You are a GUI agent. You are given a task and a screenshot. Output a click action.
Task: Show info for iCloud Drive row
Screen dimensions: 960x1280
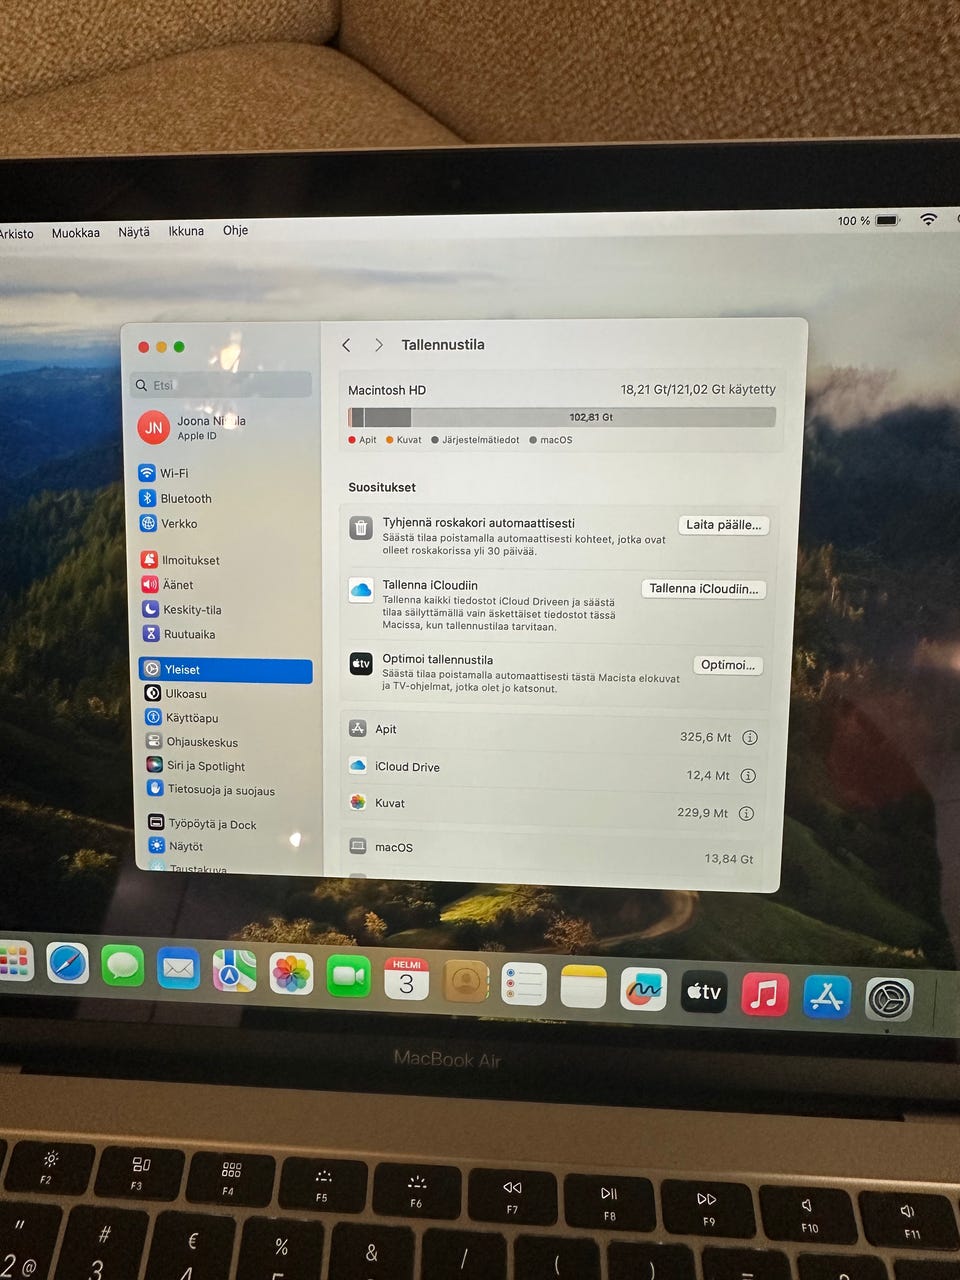747,776
